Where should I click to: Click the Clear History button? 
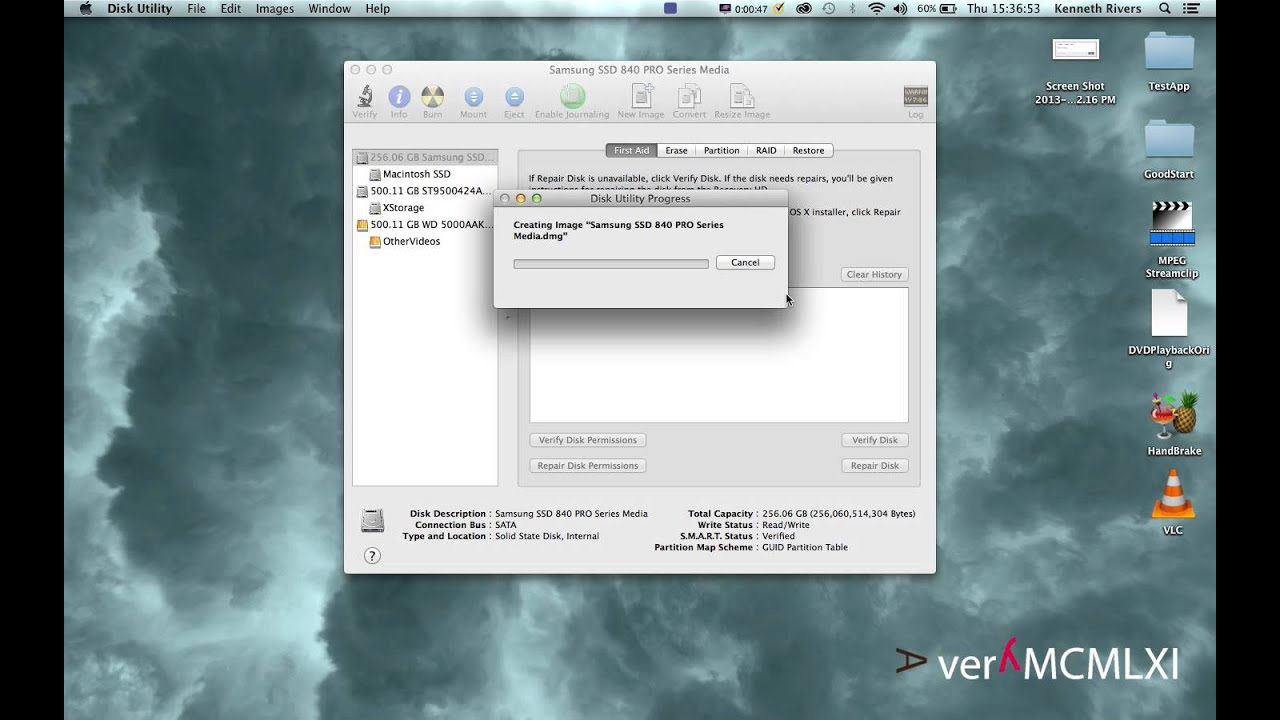874,274
